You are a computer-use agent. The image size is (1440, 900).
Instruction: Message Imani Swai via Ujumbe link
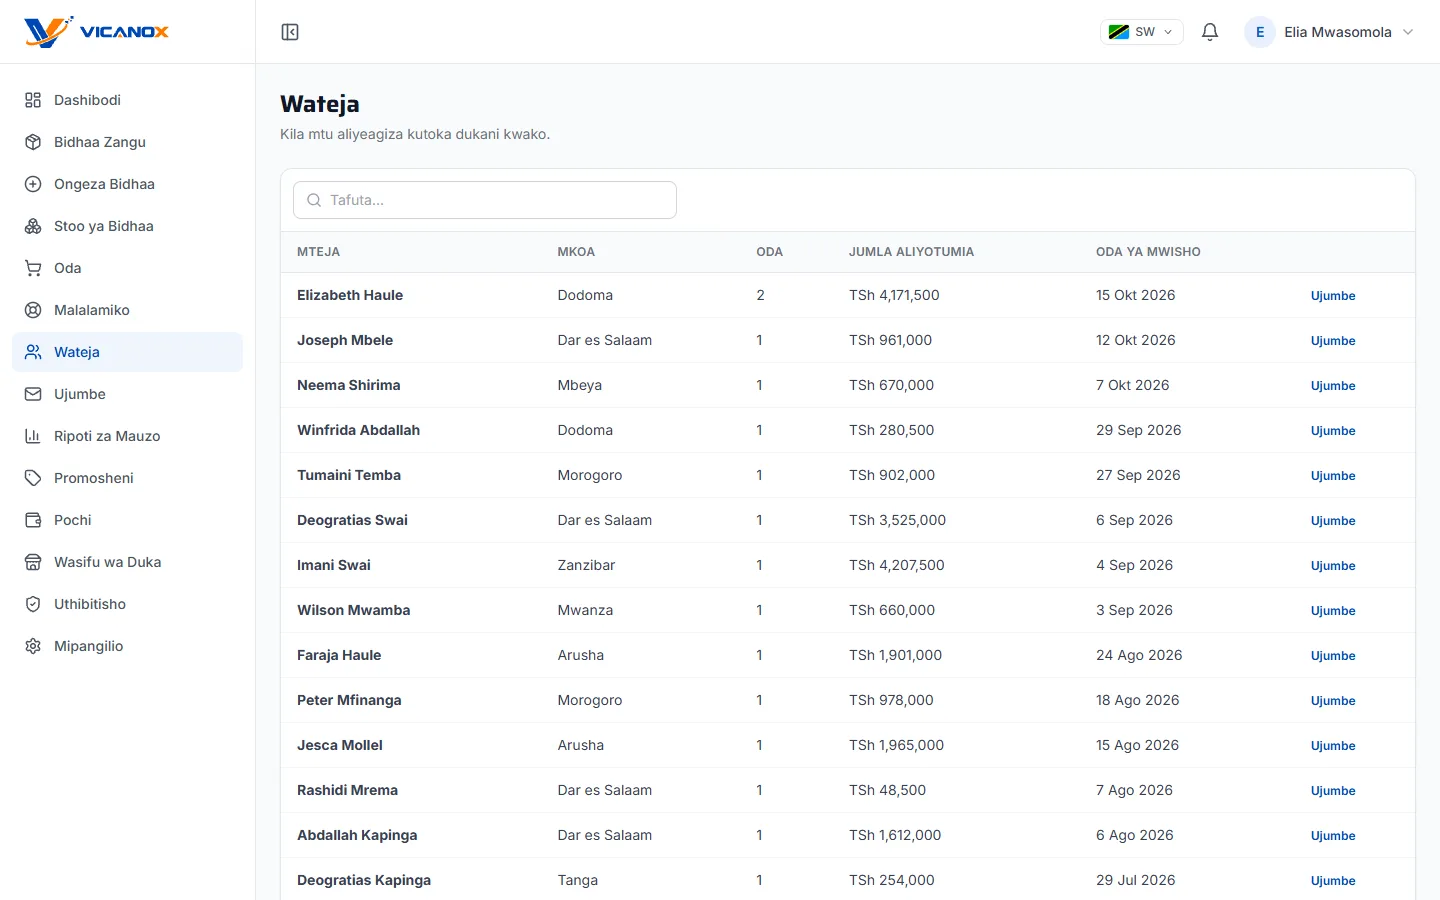[x=1333, y=566]
